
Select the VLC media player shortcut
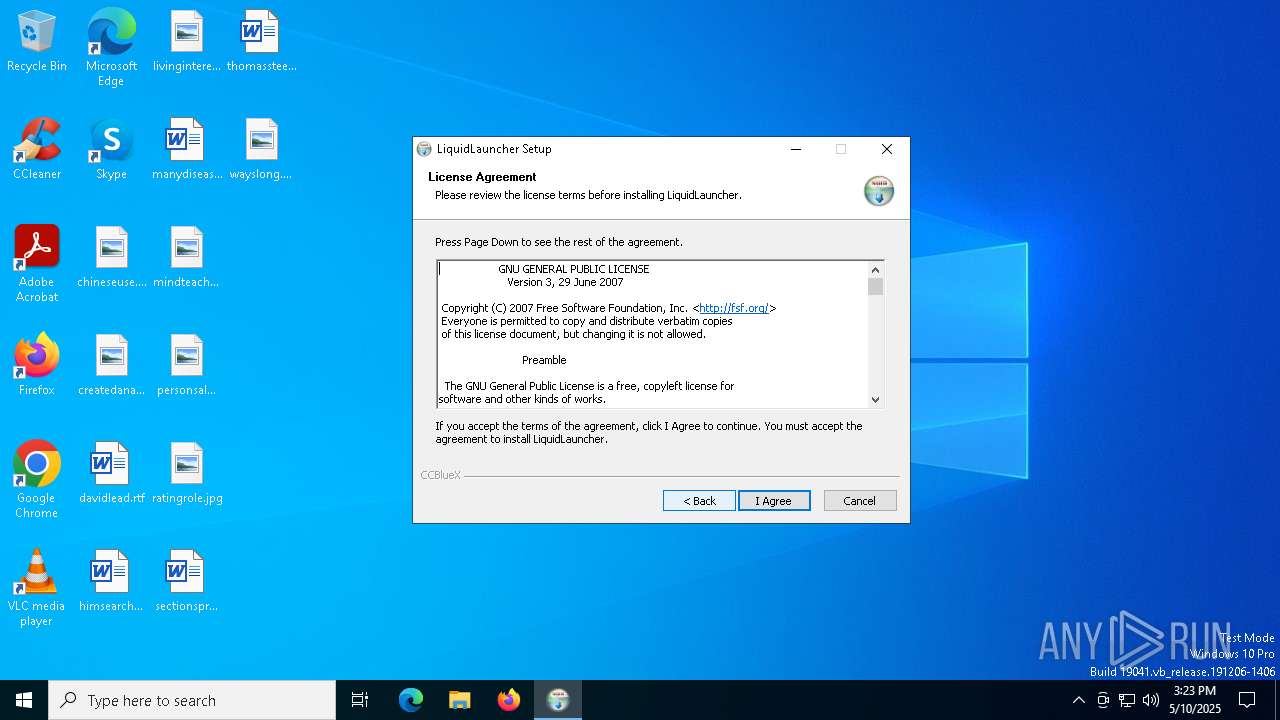point(37,588)
